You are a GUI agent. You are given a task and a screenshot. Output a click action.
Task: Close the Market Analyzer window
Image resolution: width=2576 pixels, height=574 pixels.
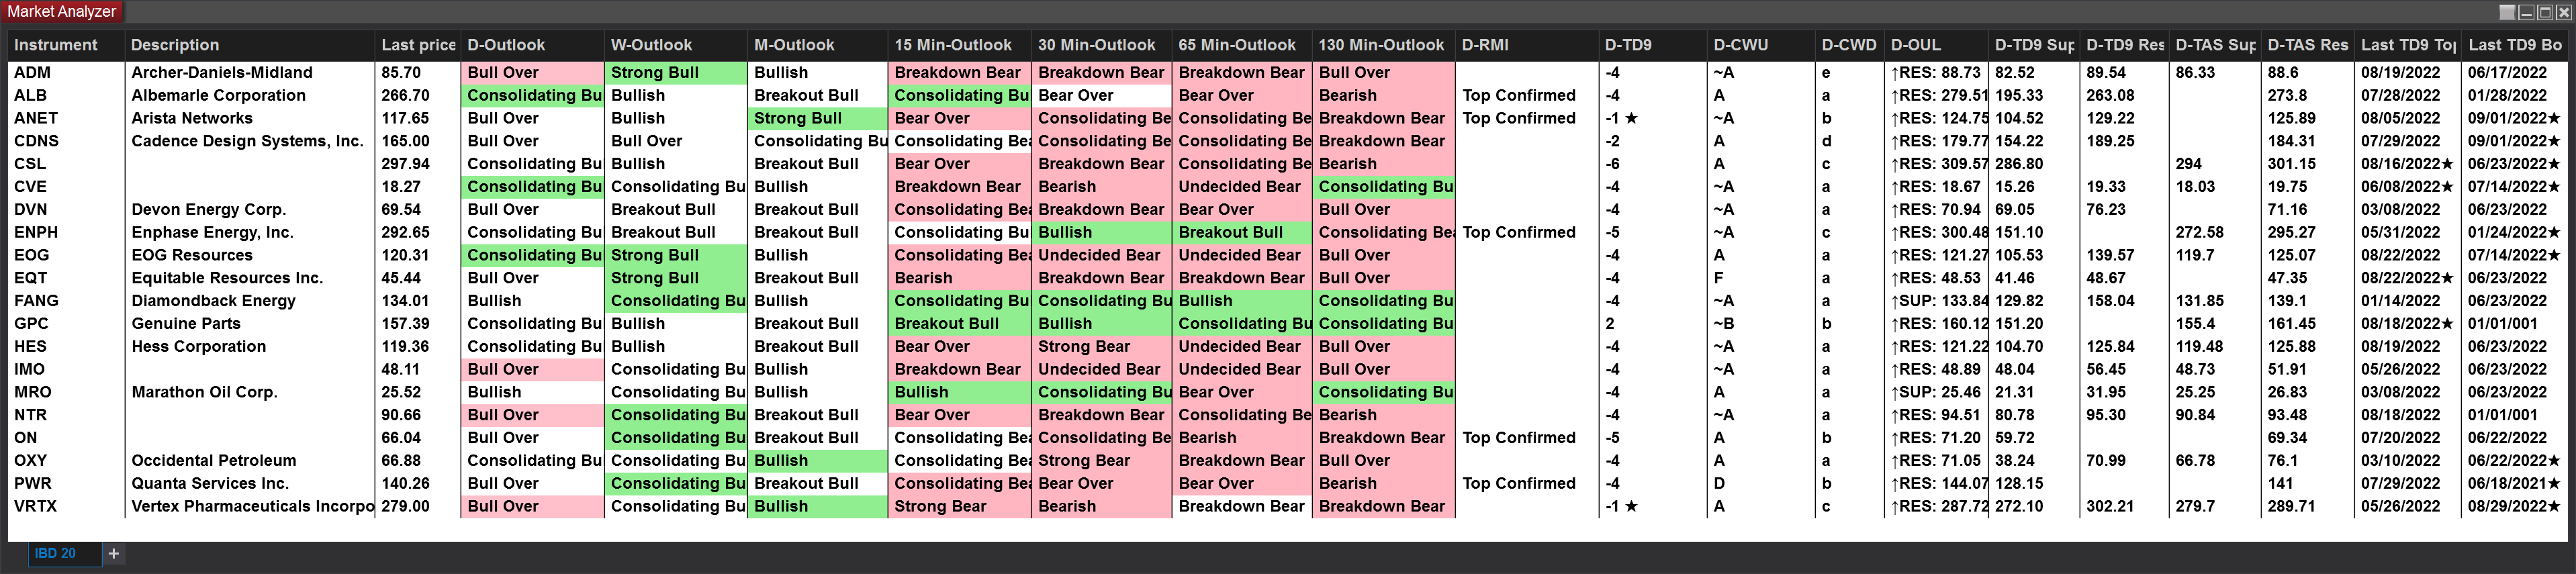click(2563, 12)
